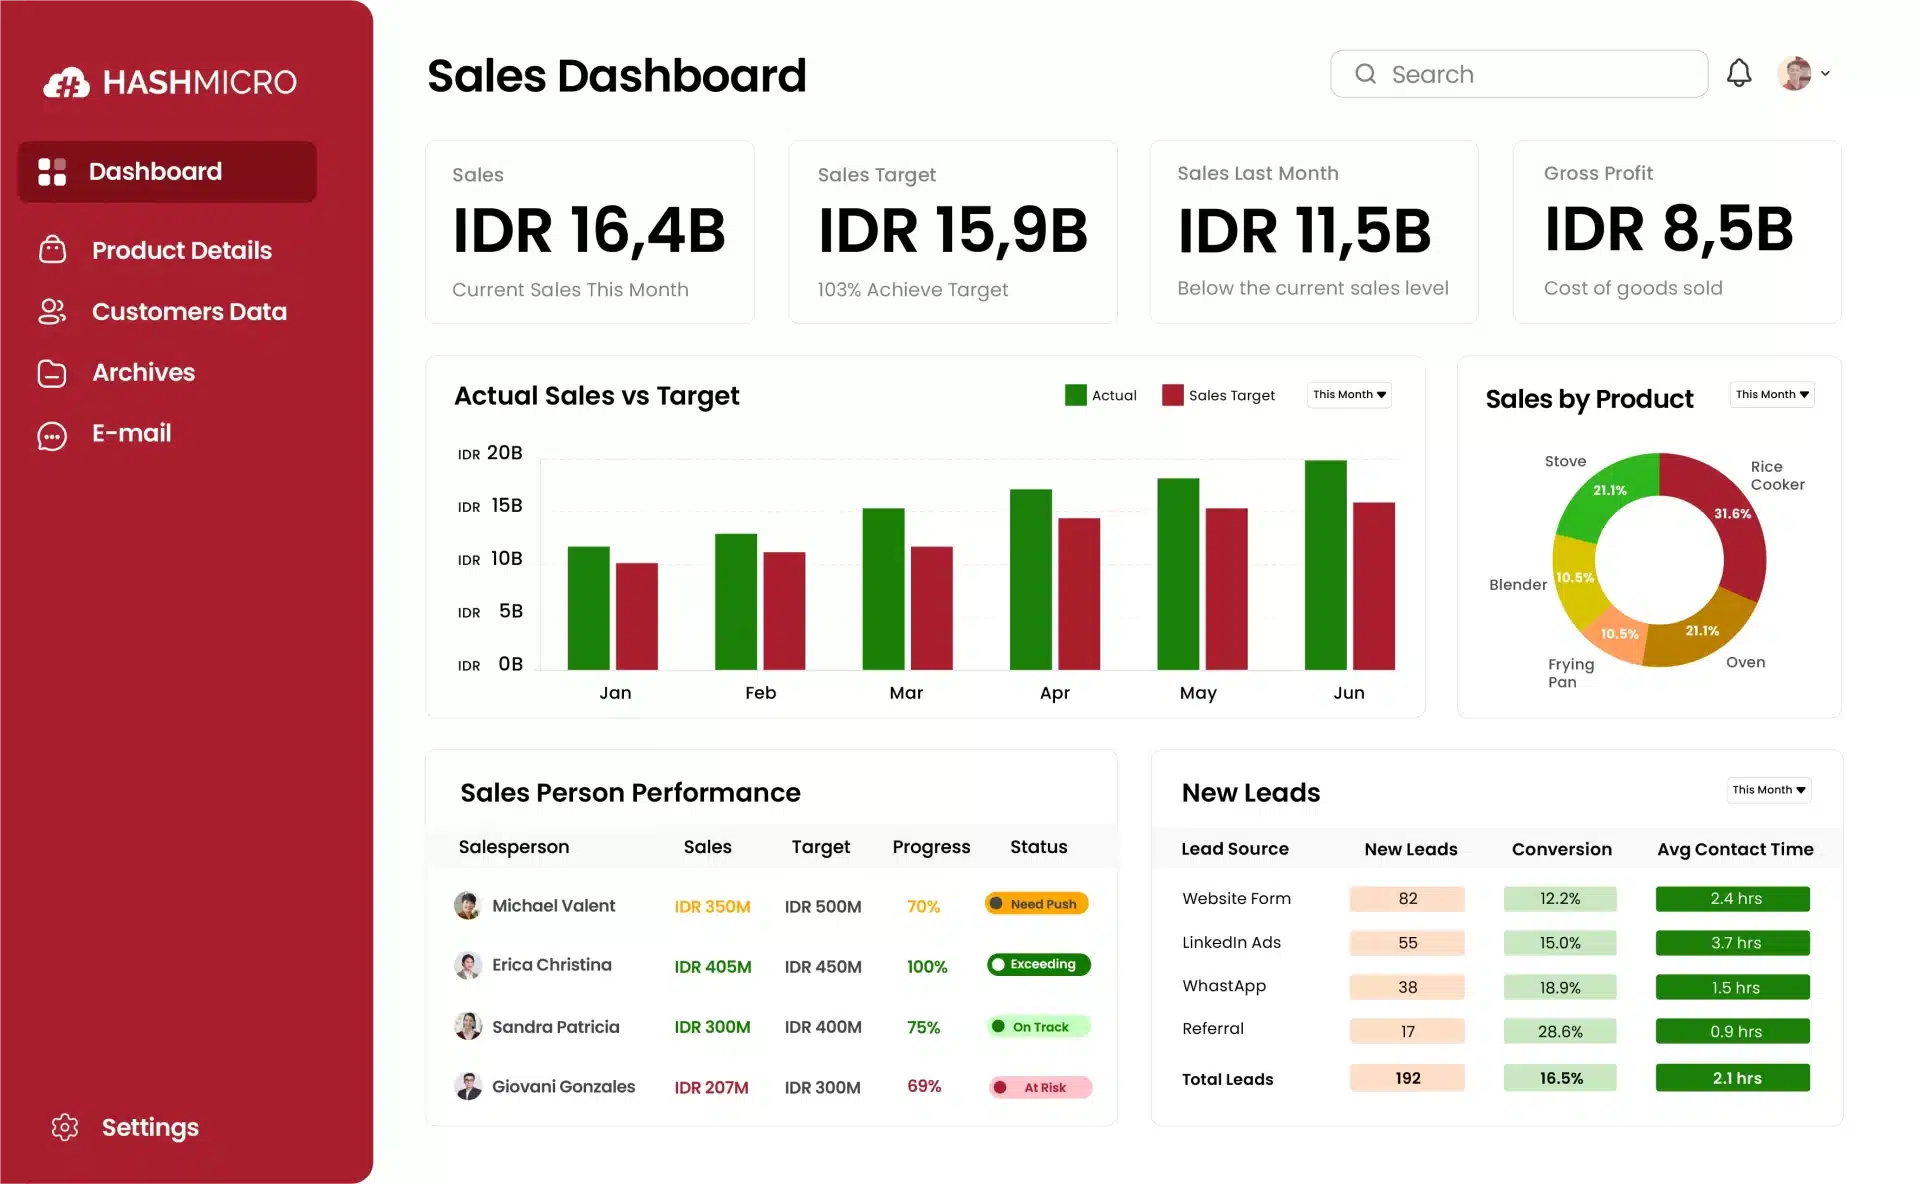This screenshot has height=1184, width=1920.
Task: Expand the New Leads This Month dropdown
Action: pyautogui.click(x=1768, y=790)
